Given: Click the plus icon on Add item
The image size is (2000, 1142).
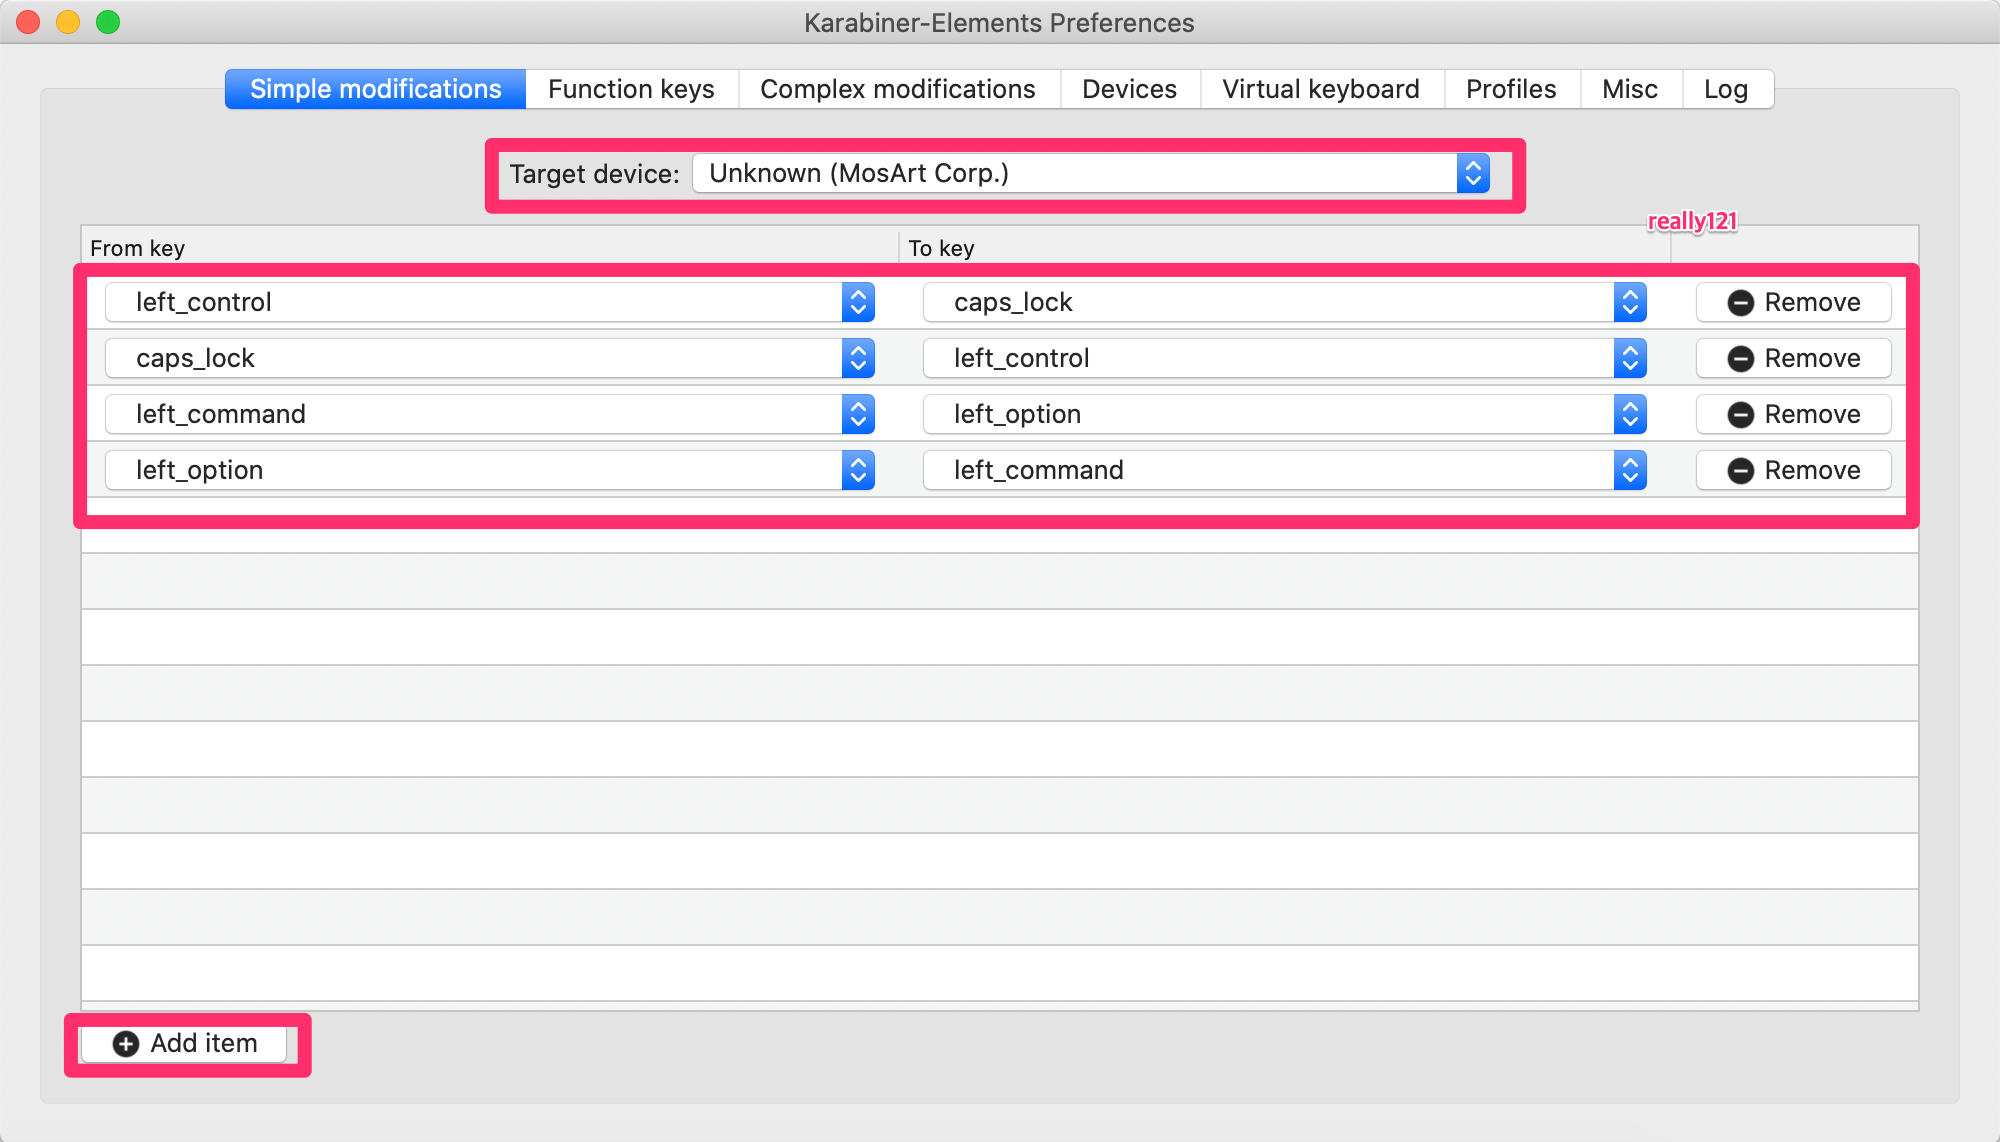Looking at the screenshot, I should pyautogui.click(x=126, y=1044).
